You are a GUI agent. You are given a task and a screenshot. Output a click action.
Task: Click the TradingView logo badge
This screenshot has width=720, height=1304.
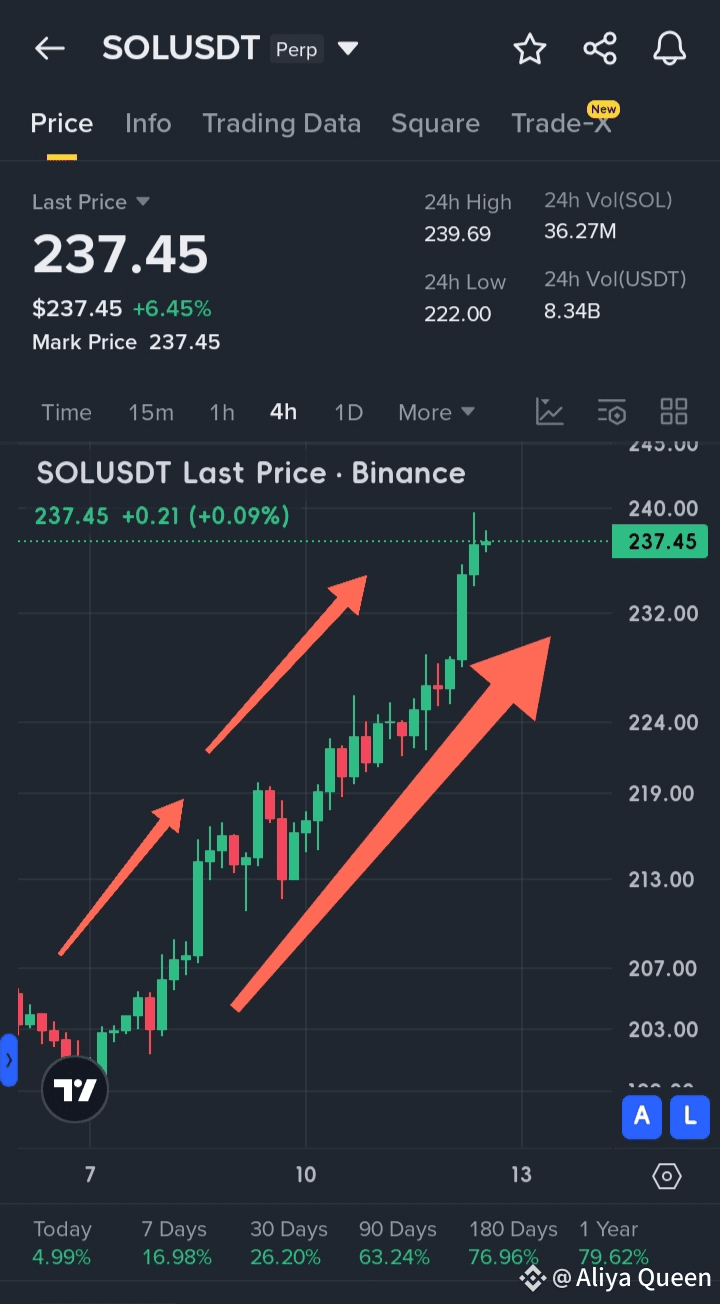tap(75, 1089)
